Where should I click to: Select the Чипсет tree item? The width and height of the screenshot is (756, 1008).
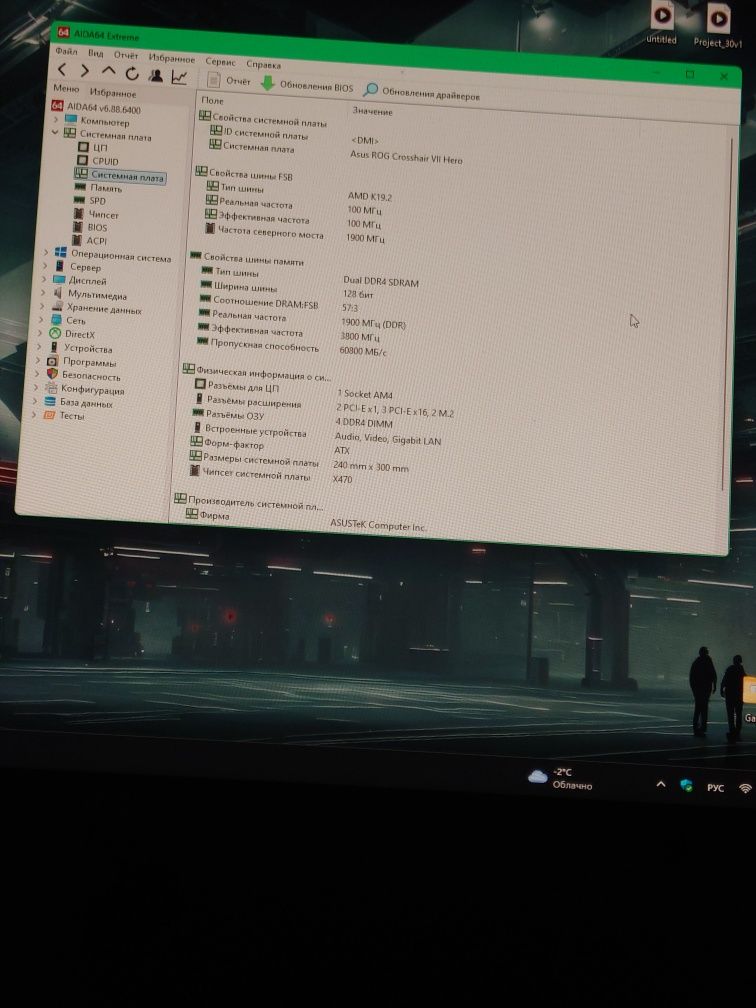(96, 214)
